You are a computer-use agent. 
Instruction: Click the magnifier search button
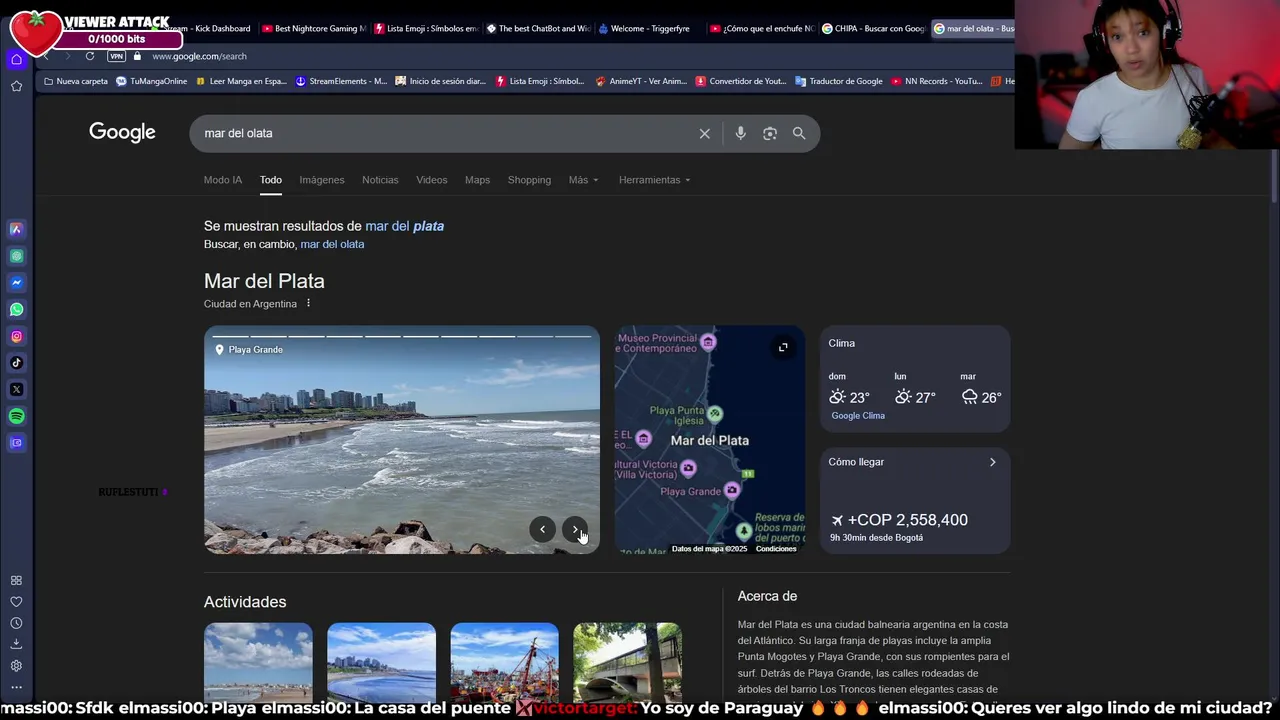[799, 133]
